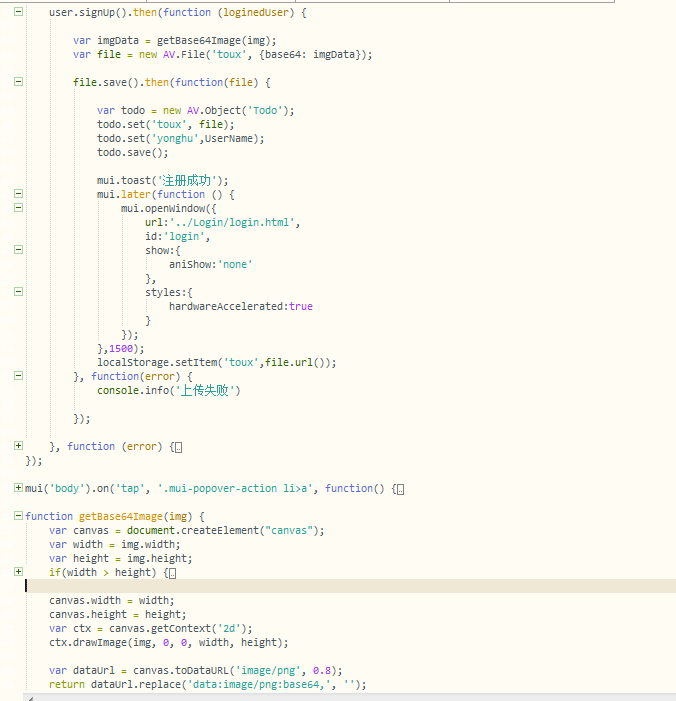
Task: Click the hardwareAccelerated:true line
Action: (x=241, y=307)
